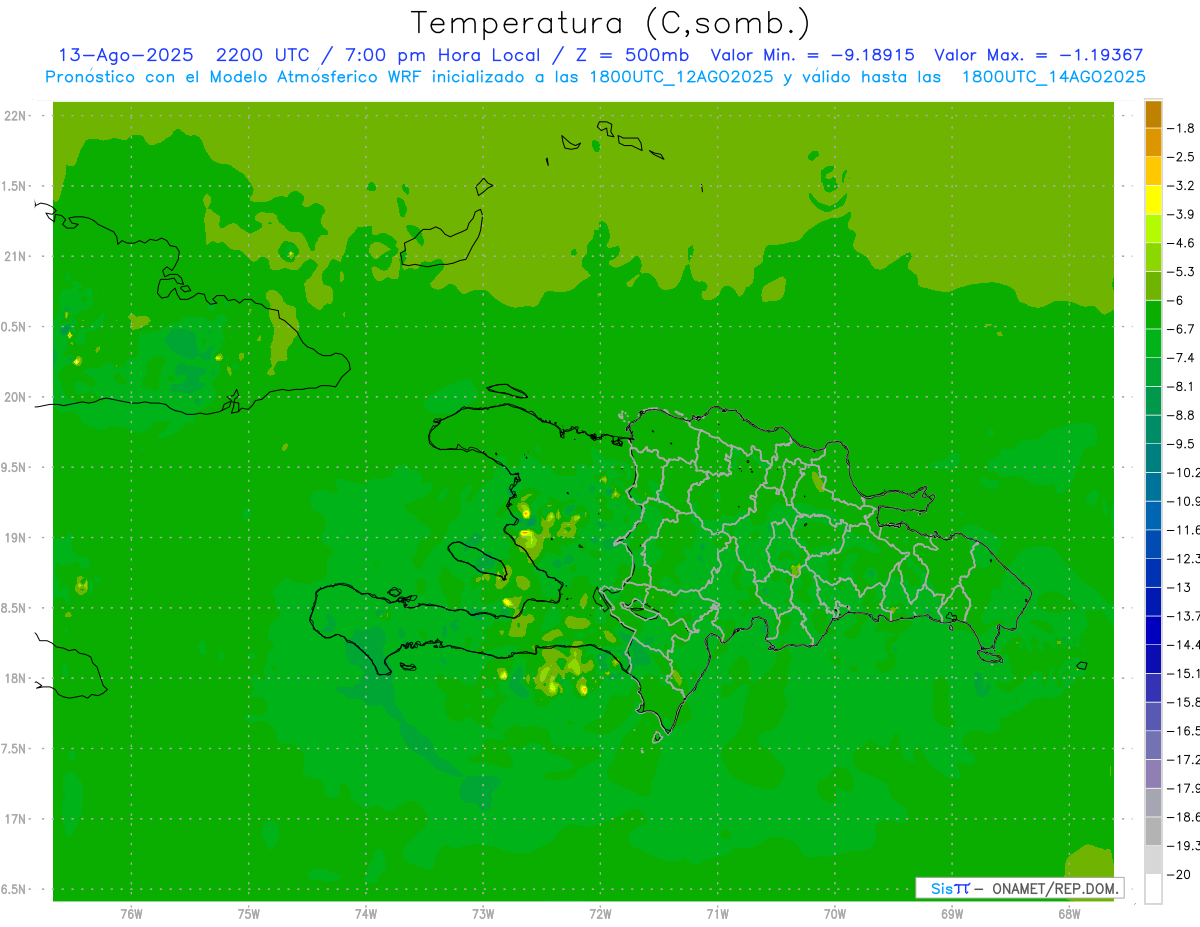Click the '71W' longitude label

(717, 914)
